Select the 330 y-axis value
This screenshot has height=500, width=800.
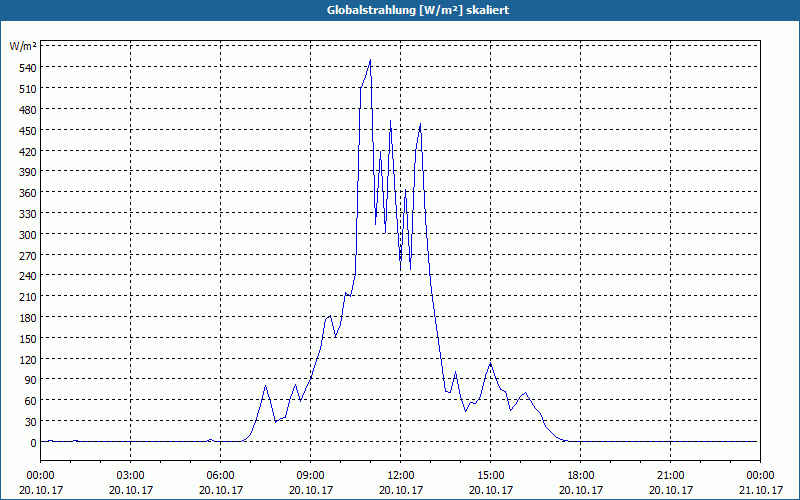click(28, 214)
